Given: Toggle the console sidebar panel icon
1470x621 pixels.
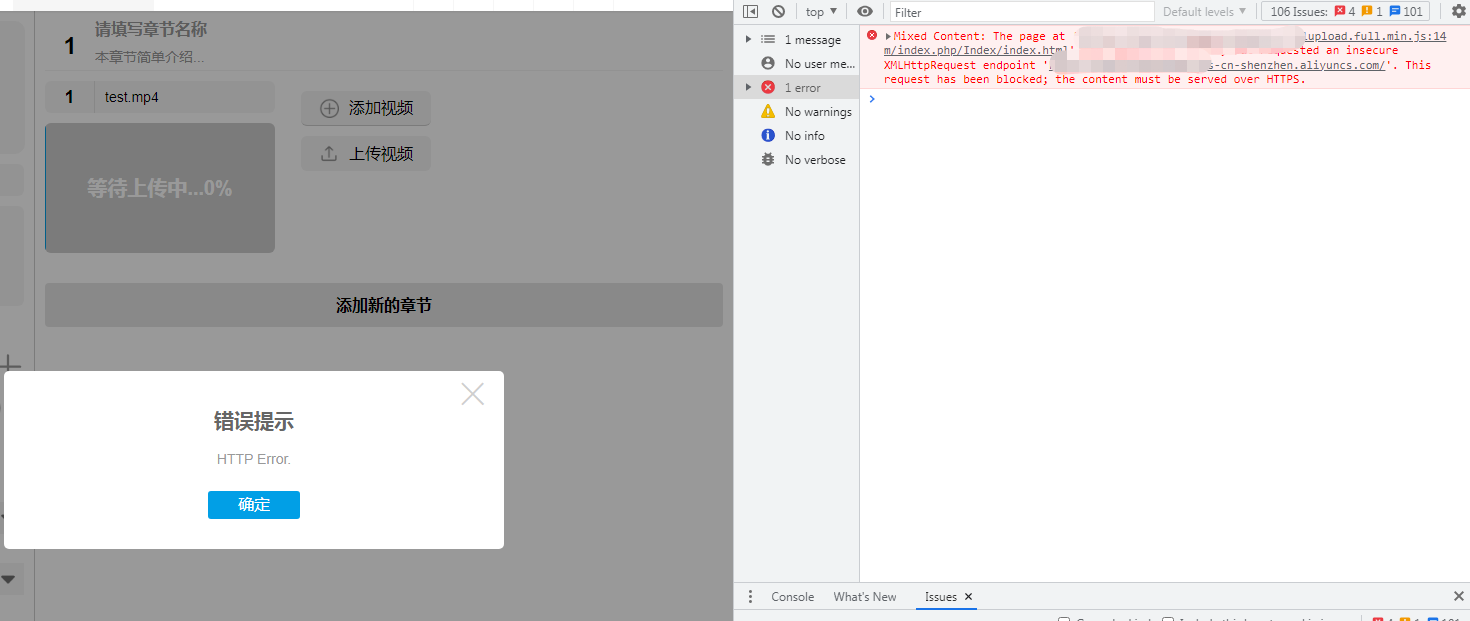Looking at the screenshot, I should tap(750, 12).
